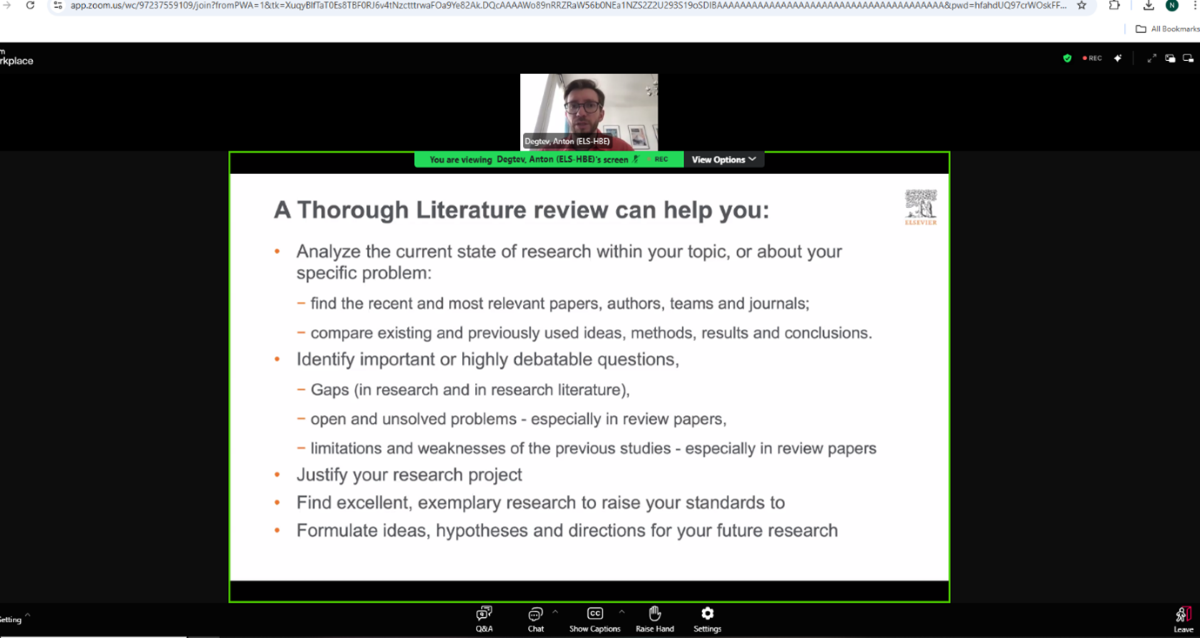Open the All Bookmarks folder
This screenshot has height=638, width=1200.
point(1166,29)
